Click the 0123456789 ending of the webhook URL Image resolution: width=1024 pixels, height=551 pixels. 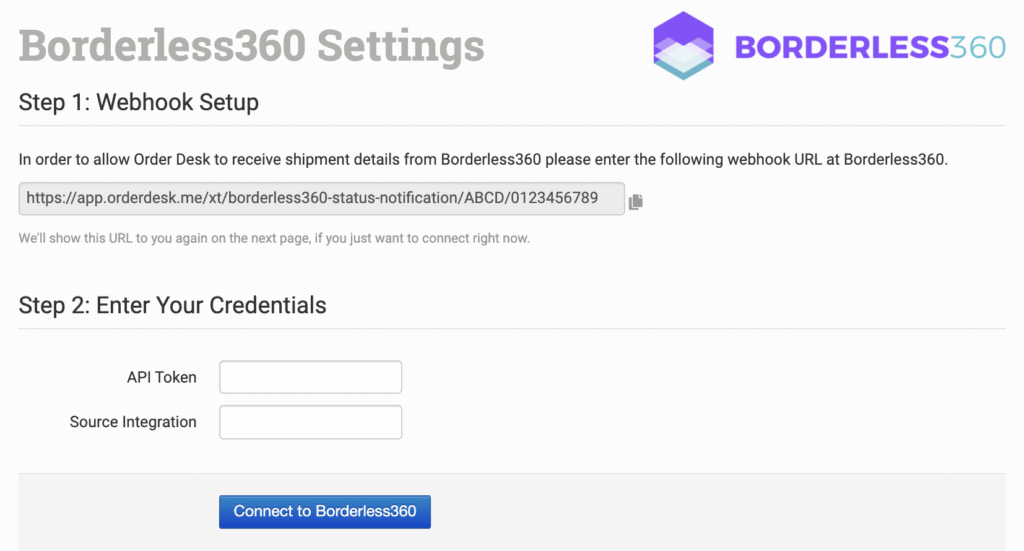(555, 199)
